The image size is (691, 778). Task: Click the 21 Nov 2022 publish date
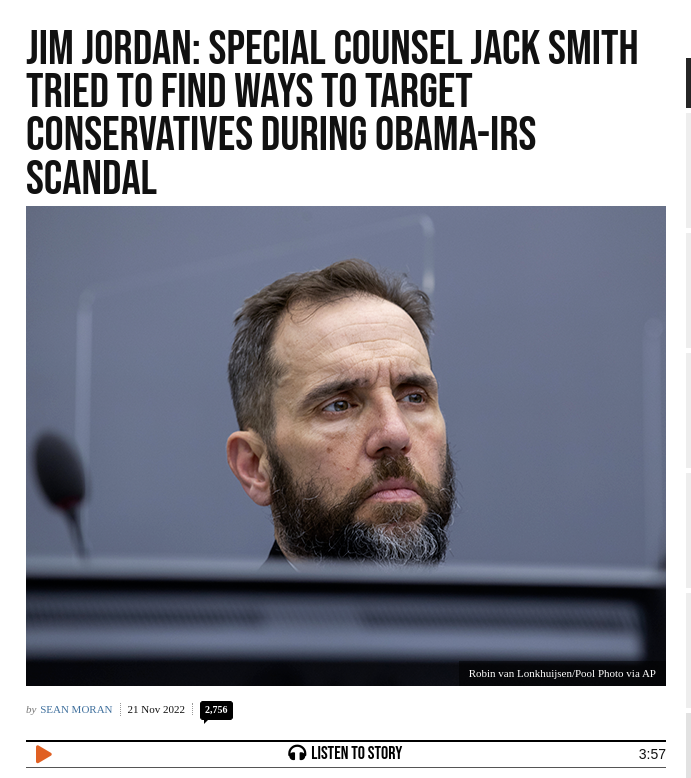coord(156,710)
